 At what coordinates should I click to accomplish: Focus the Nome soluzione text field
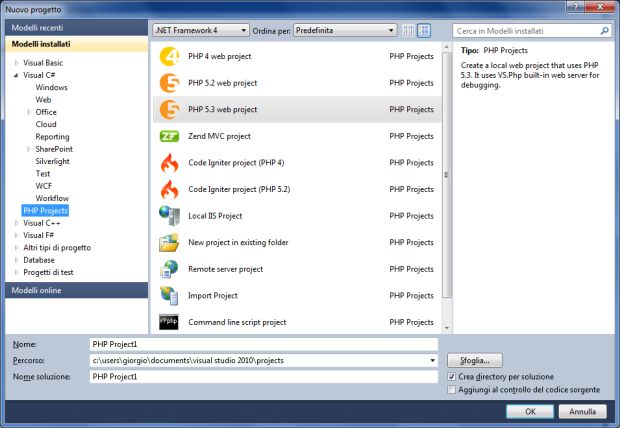(x=264, y=377)
